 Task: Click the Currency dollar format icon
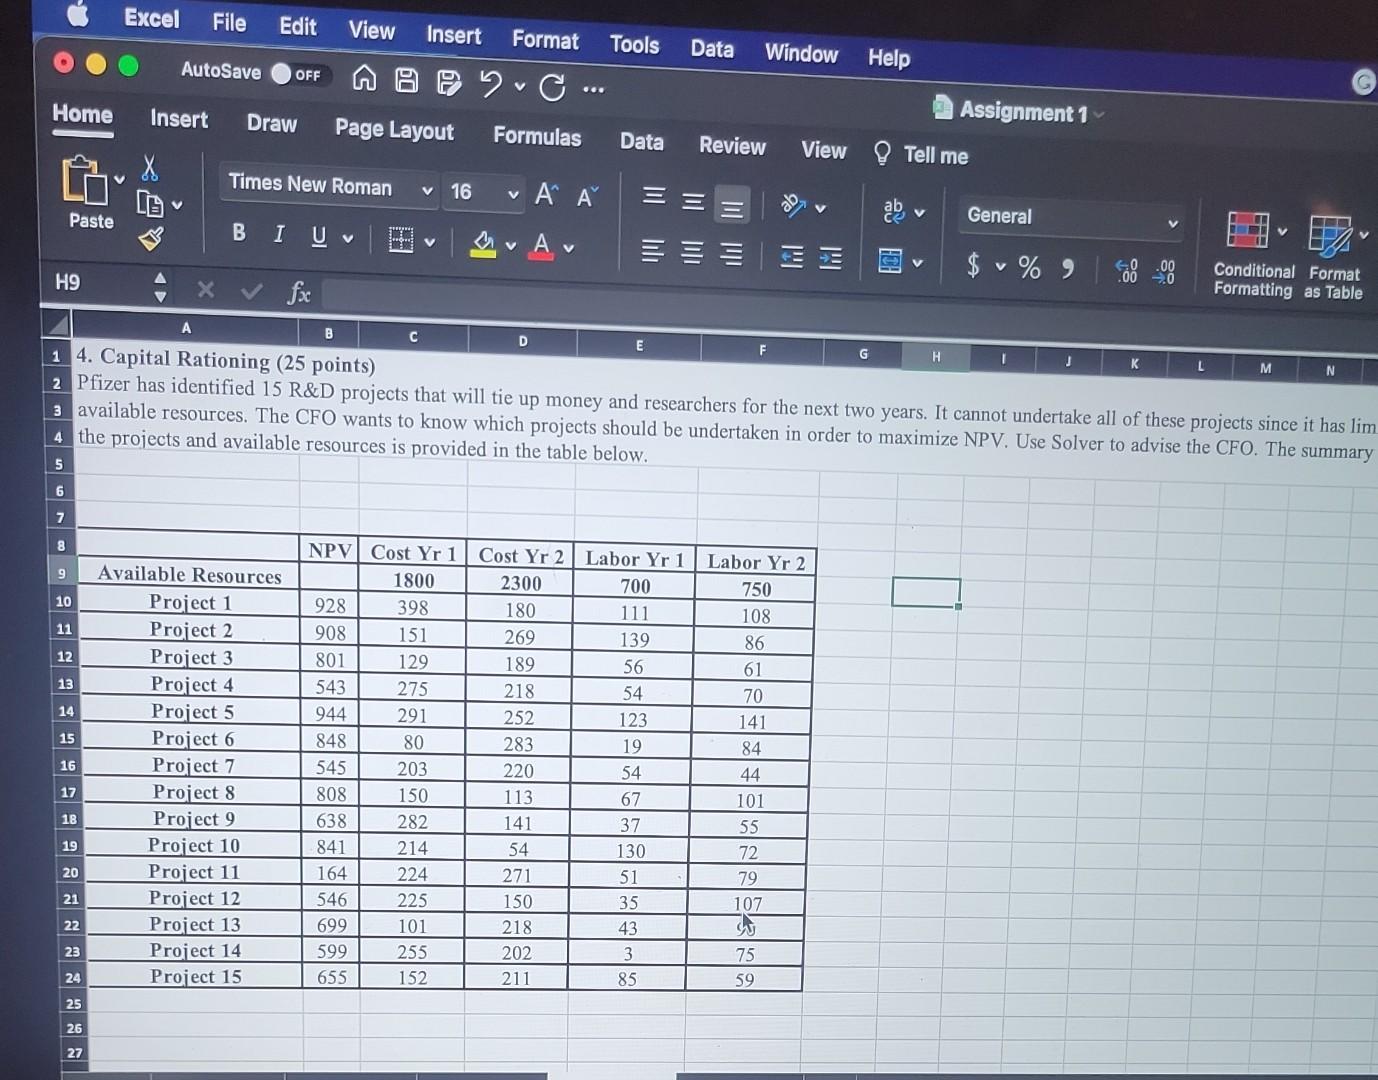974,265
